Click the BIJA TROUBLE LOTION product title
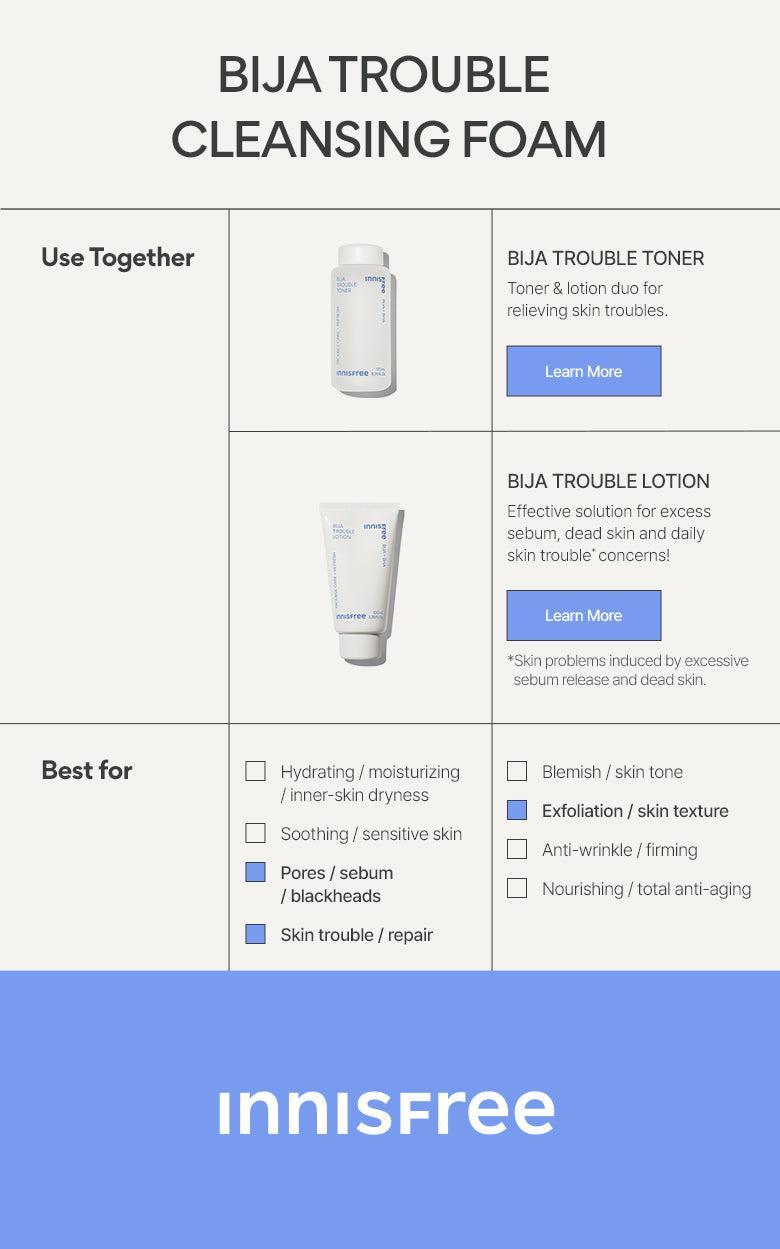The width and height of the screenshot is (780, 1249). tap(608, 481)
